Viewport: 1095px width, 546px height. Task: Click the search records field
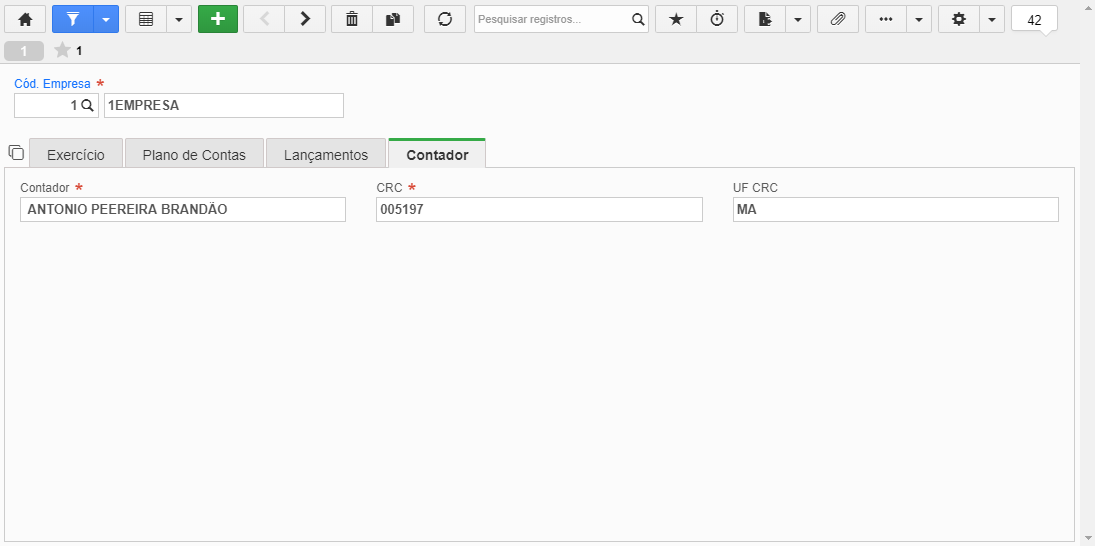coord(553,19)
